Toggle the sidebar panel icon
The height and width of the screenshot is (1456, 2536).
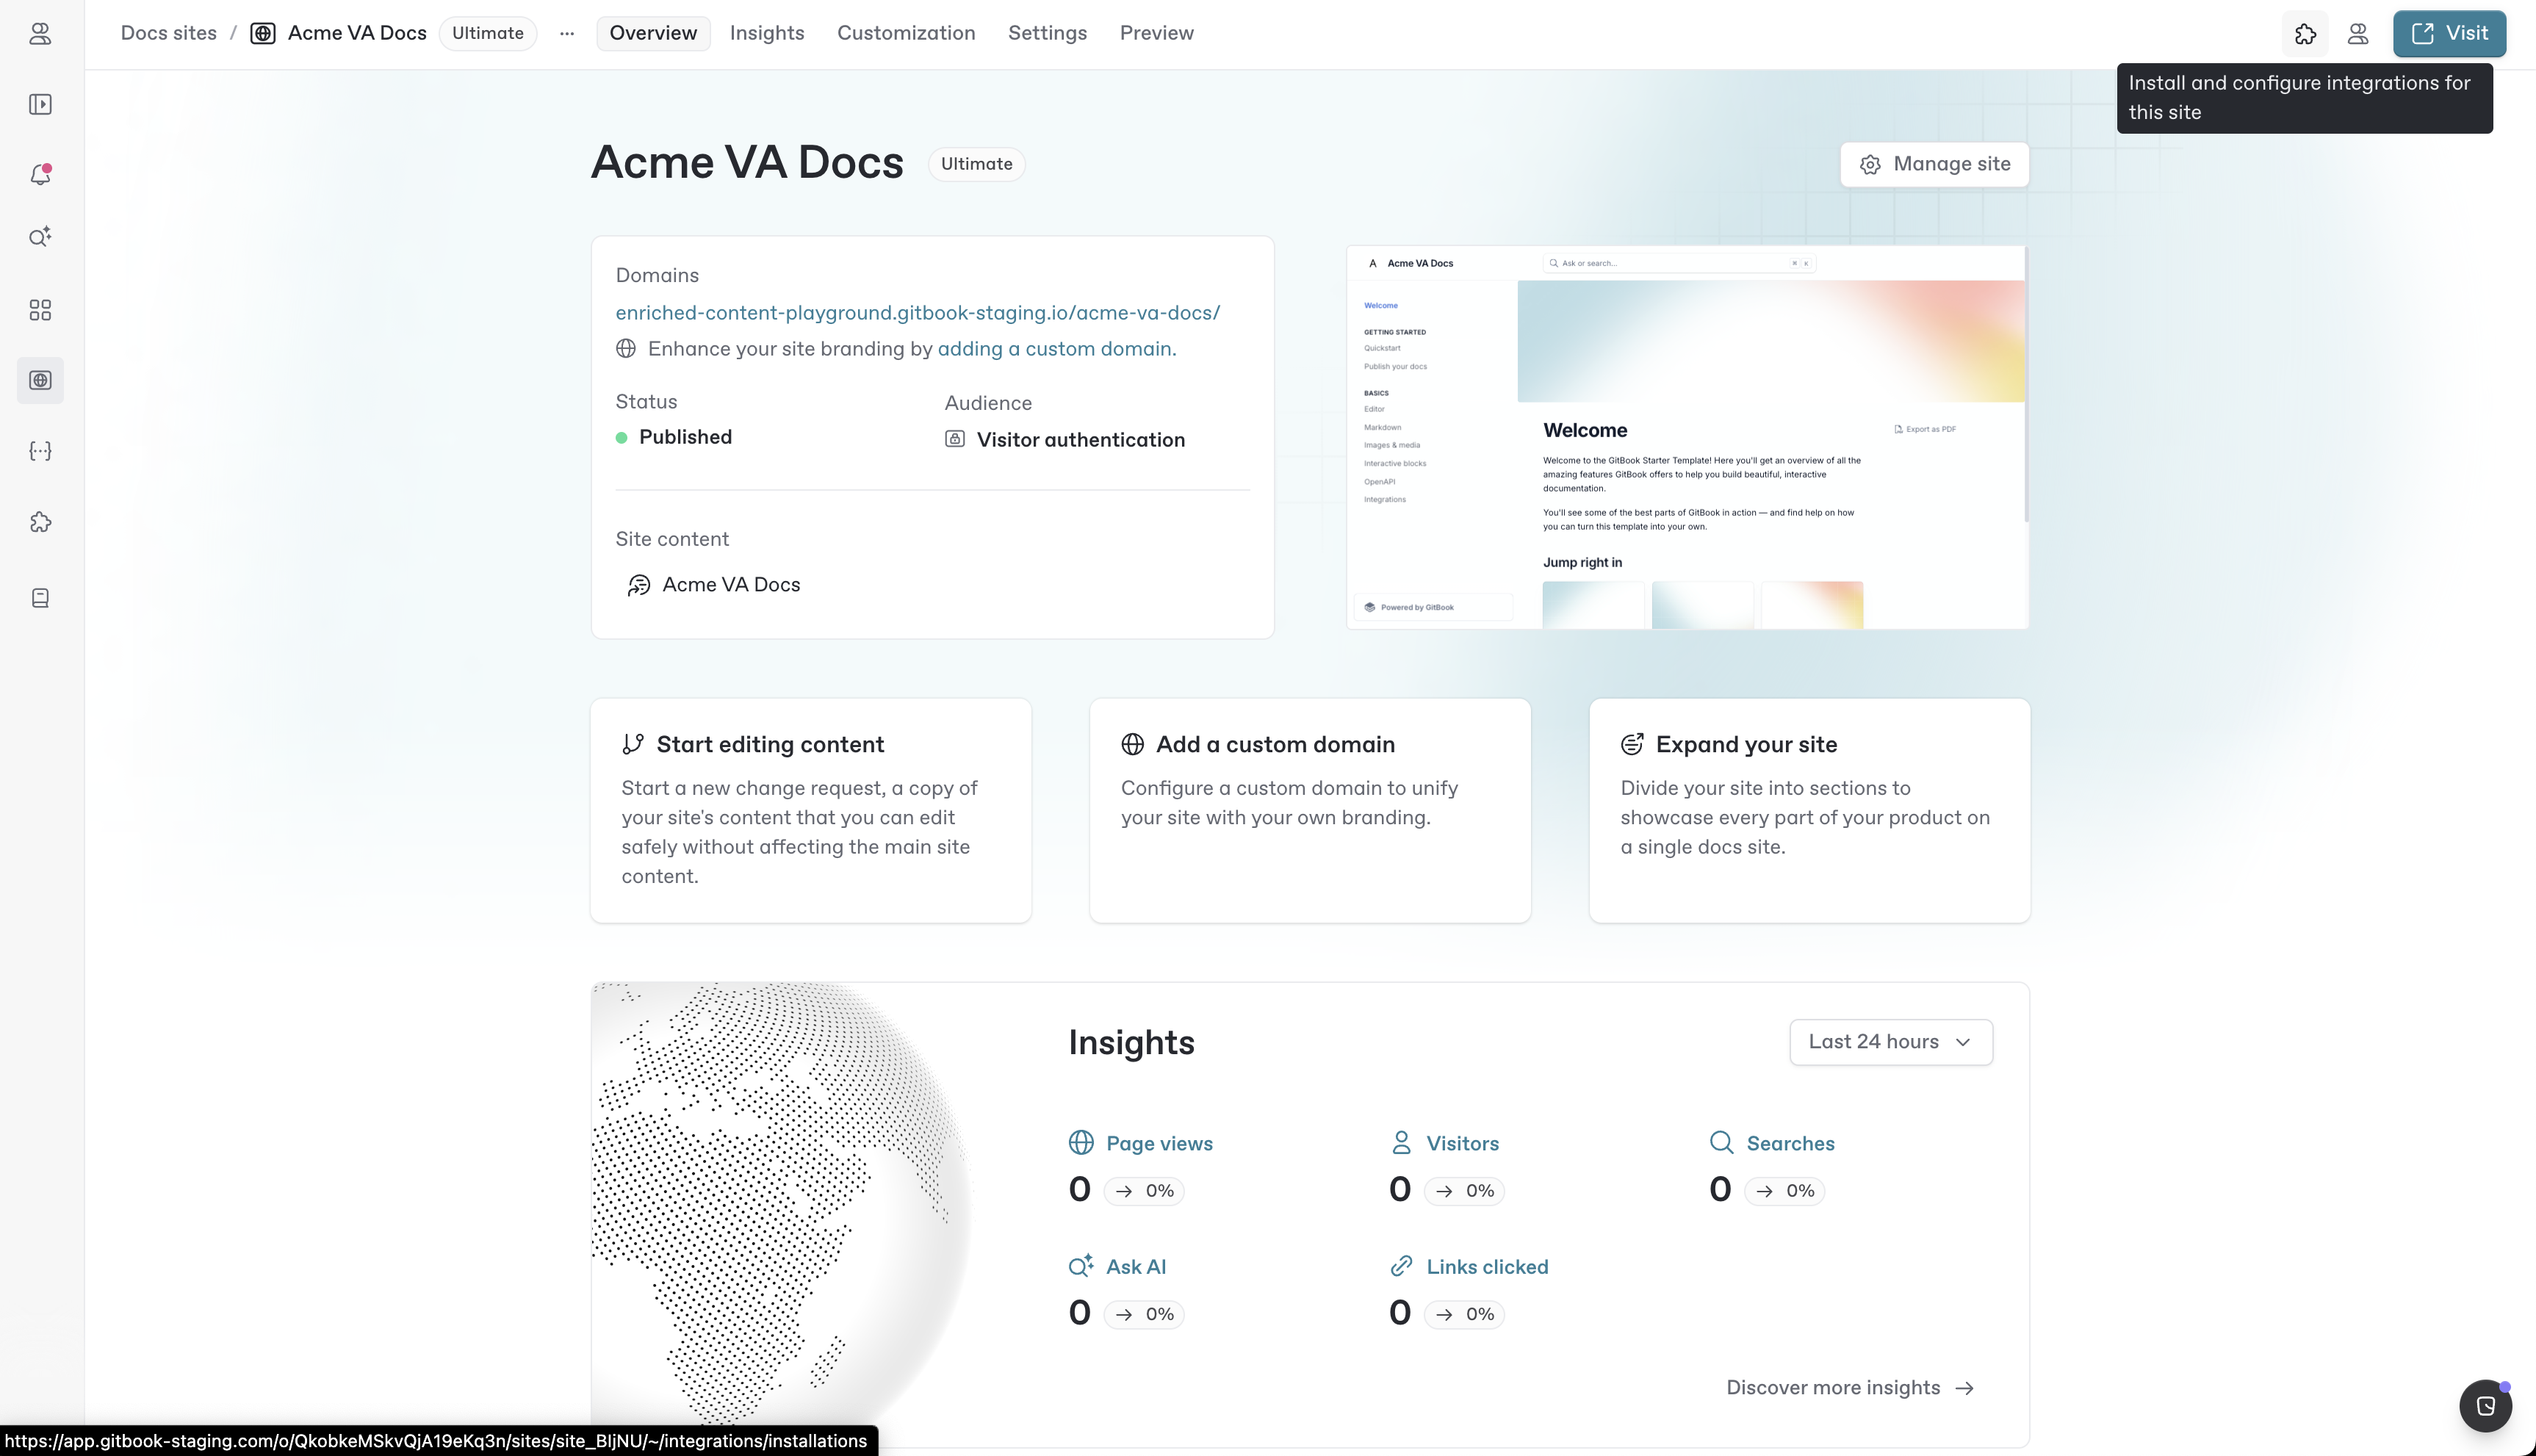coord(40,104)
